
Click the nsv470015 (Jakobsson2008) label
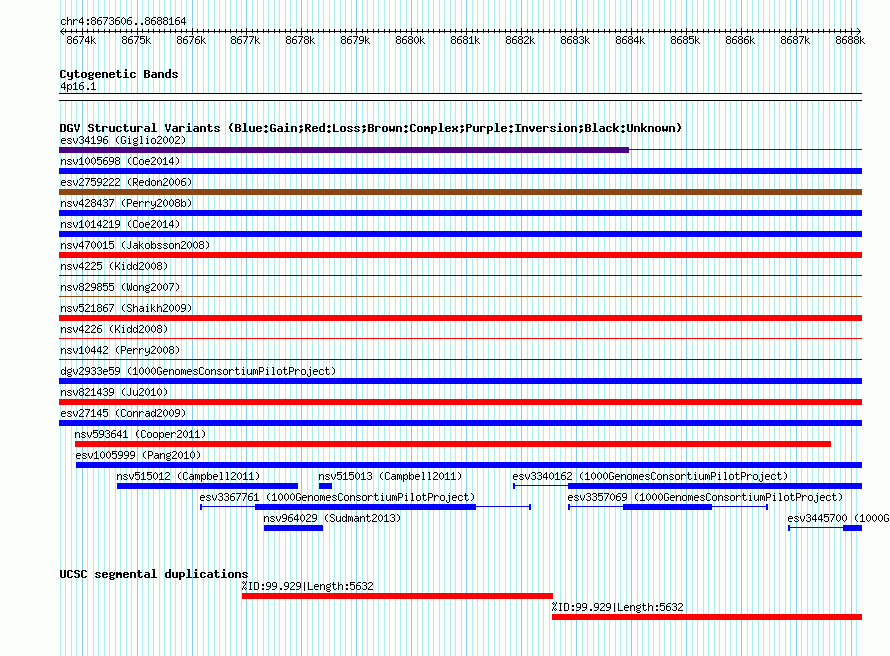pos(135,245)
